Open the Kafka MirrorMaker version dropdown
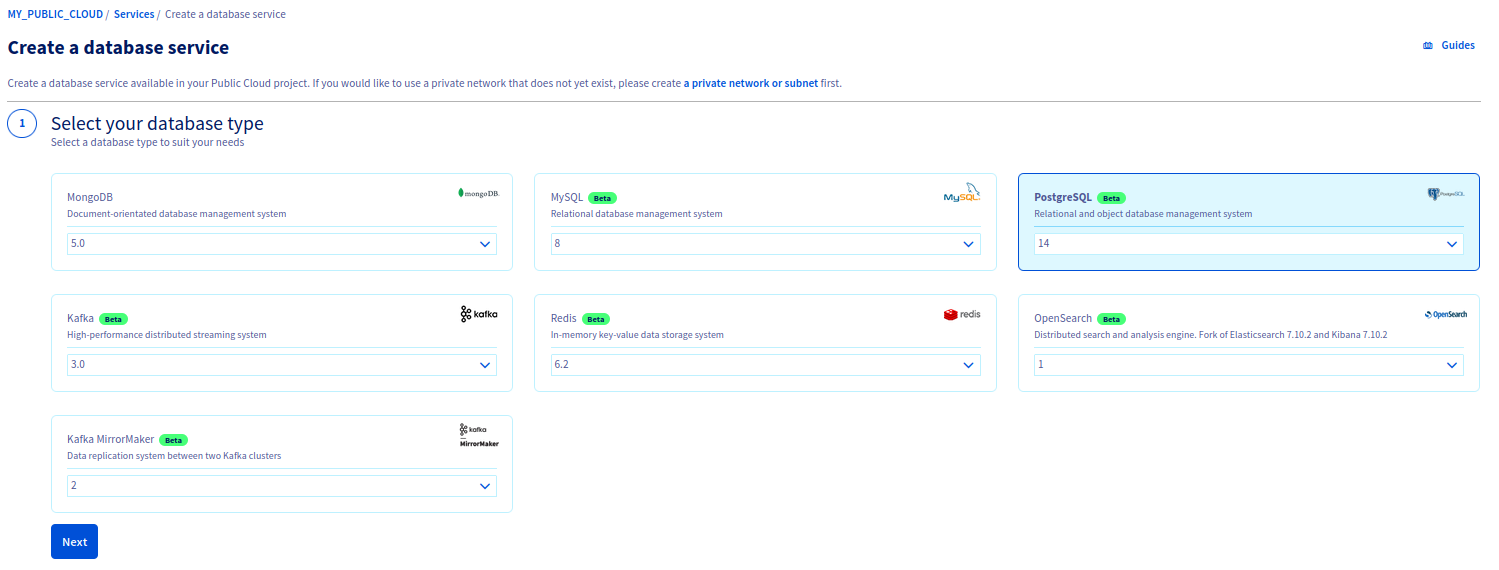The image size is (1499, 570). pos(282,486)
